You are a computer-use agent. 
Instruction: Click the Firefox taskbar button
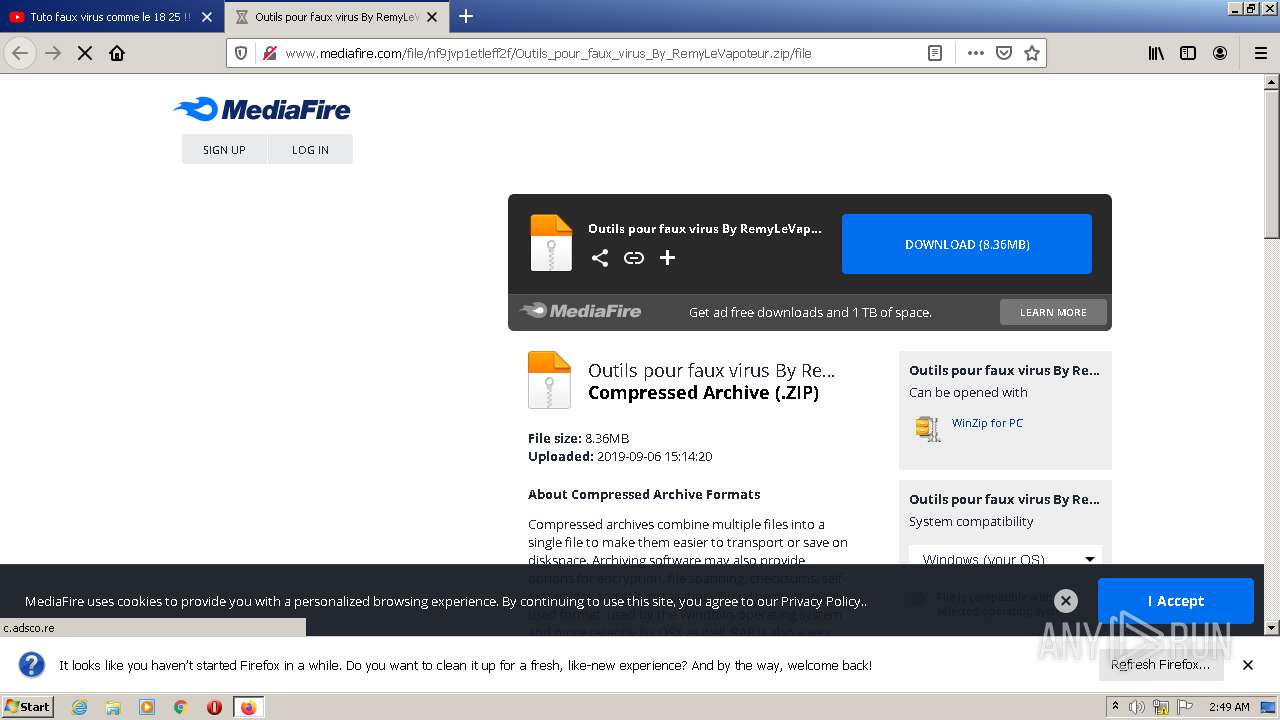[x=249, y=707]
